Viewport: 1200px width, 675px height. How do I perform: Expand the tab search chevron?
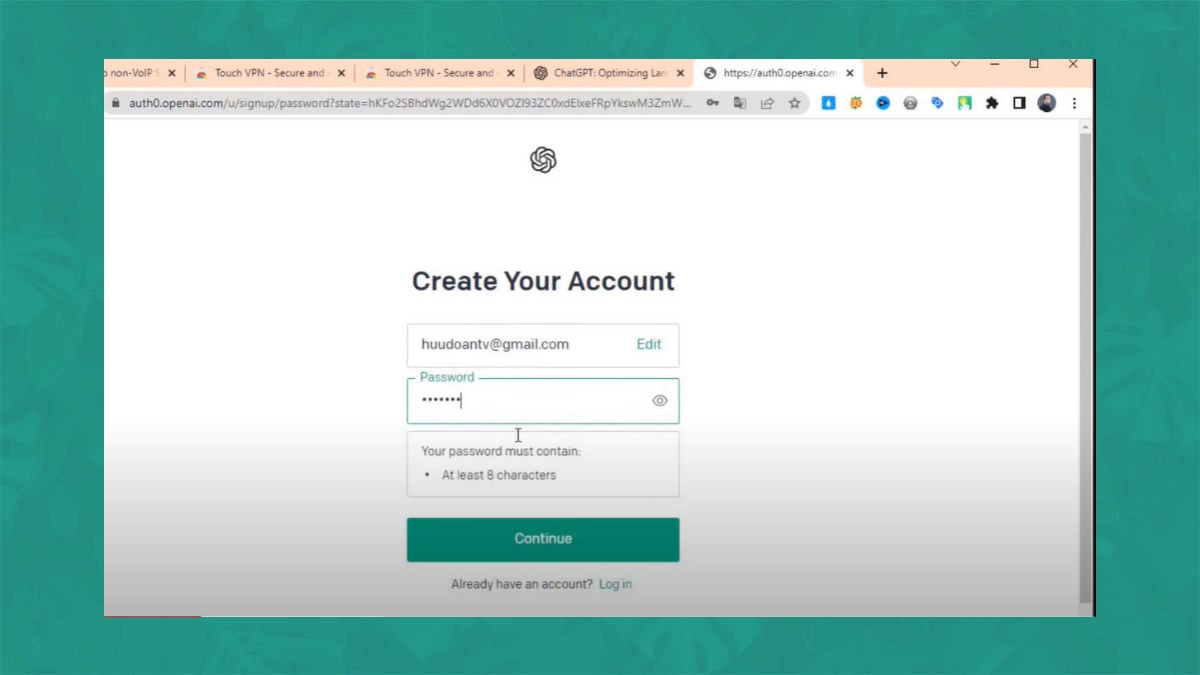coord(955,64)
